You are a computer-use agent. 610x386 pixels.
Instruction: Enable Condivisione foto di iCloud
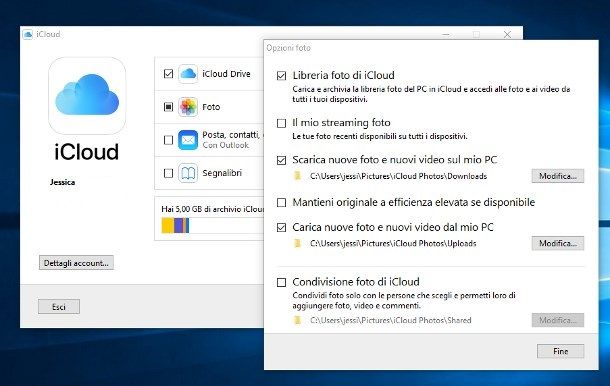pyautogui.click(x=281, y=282)
